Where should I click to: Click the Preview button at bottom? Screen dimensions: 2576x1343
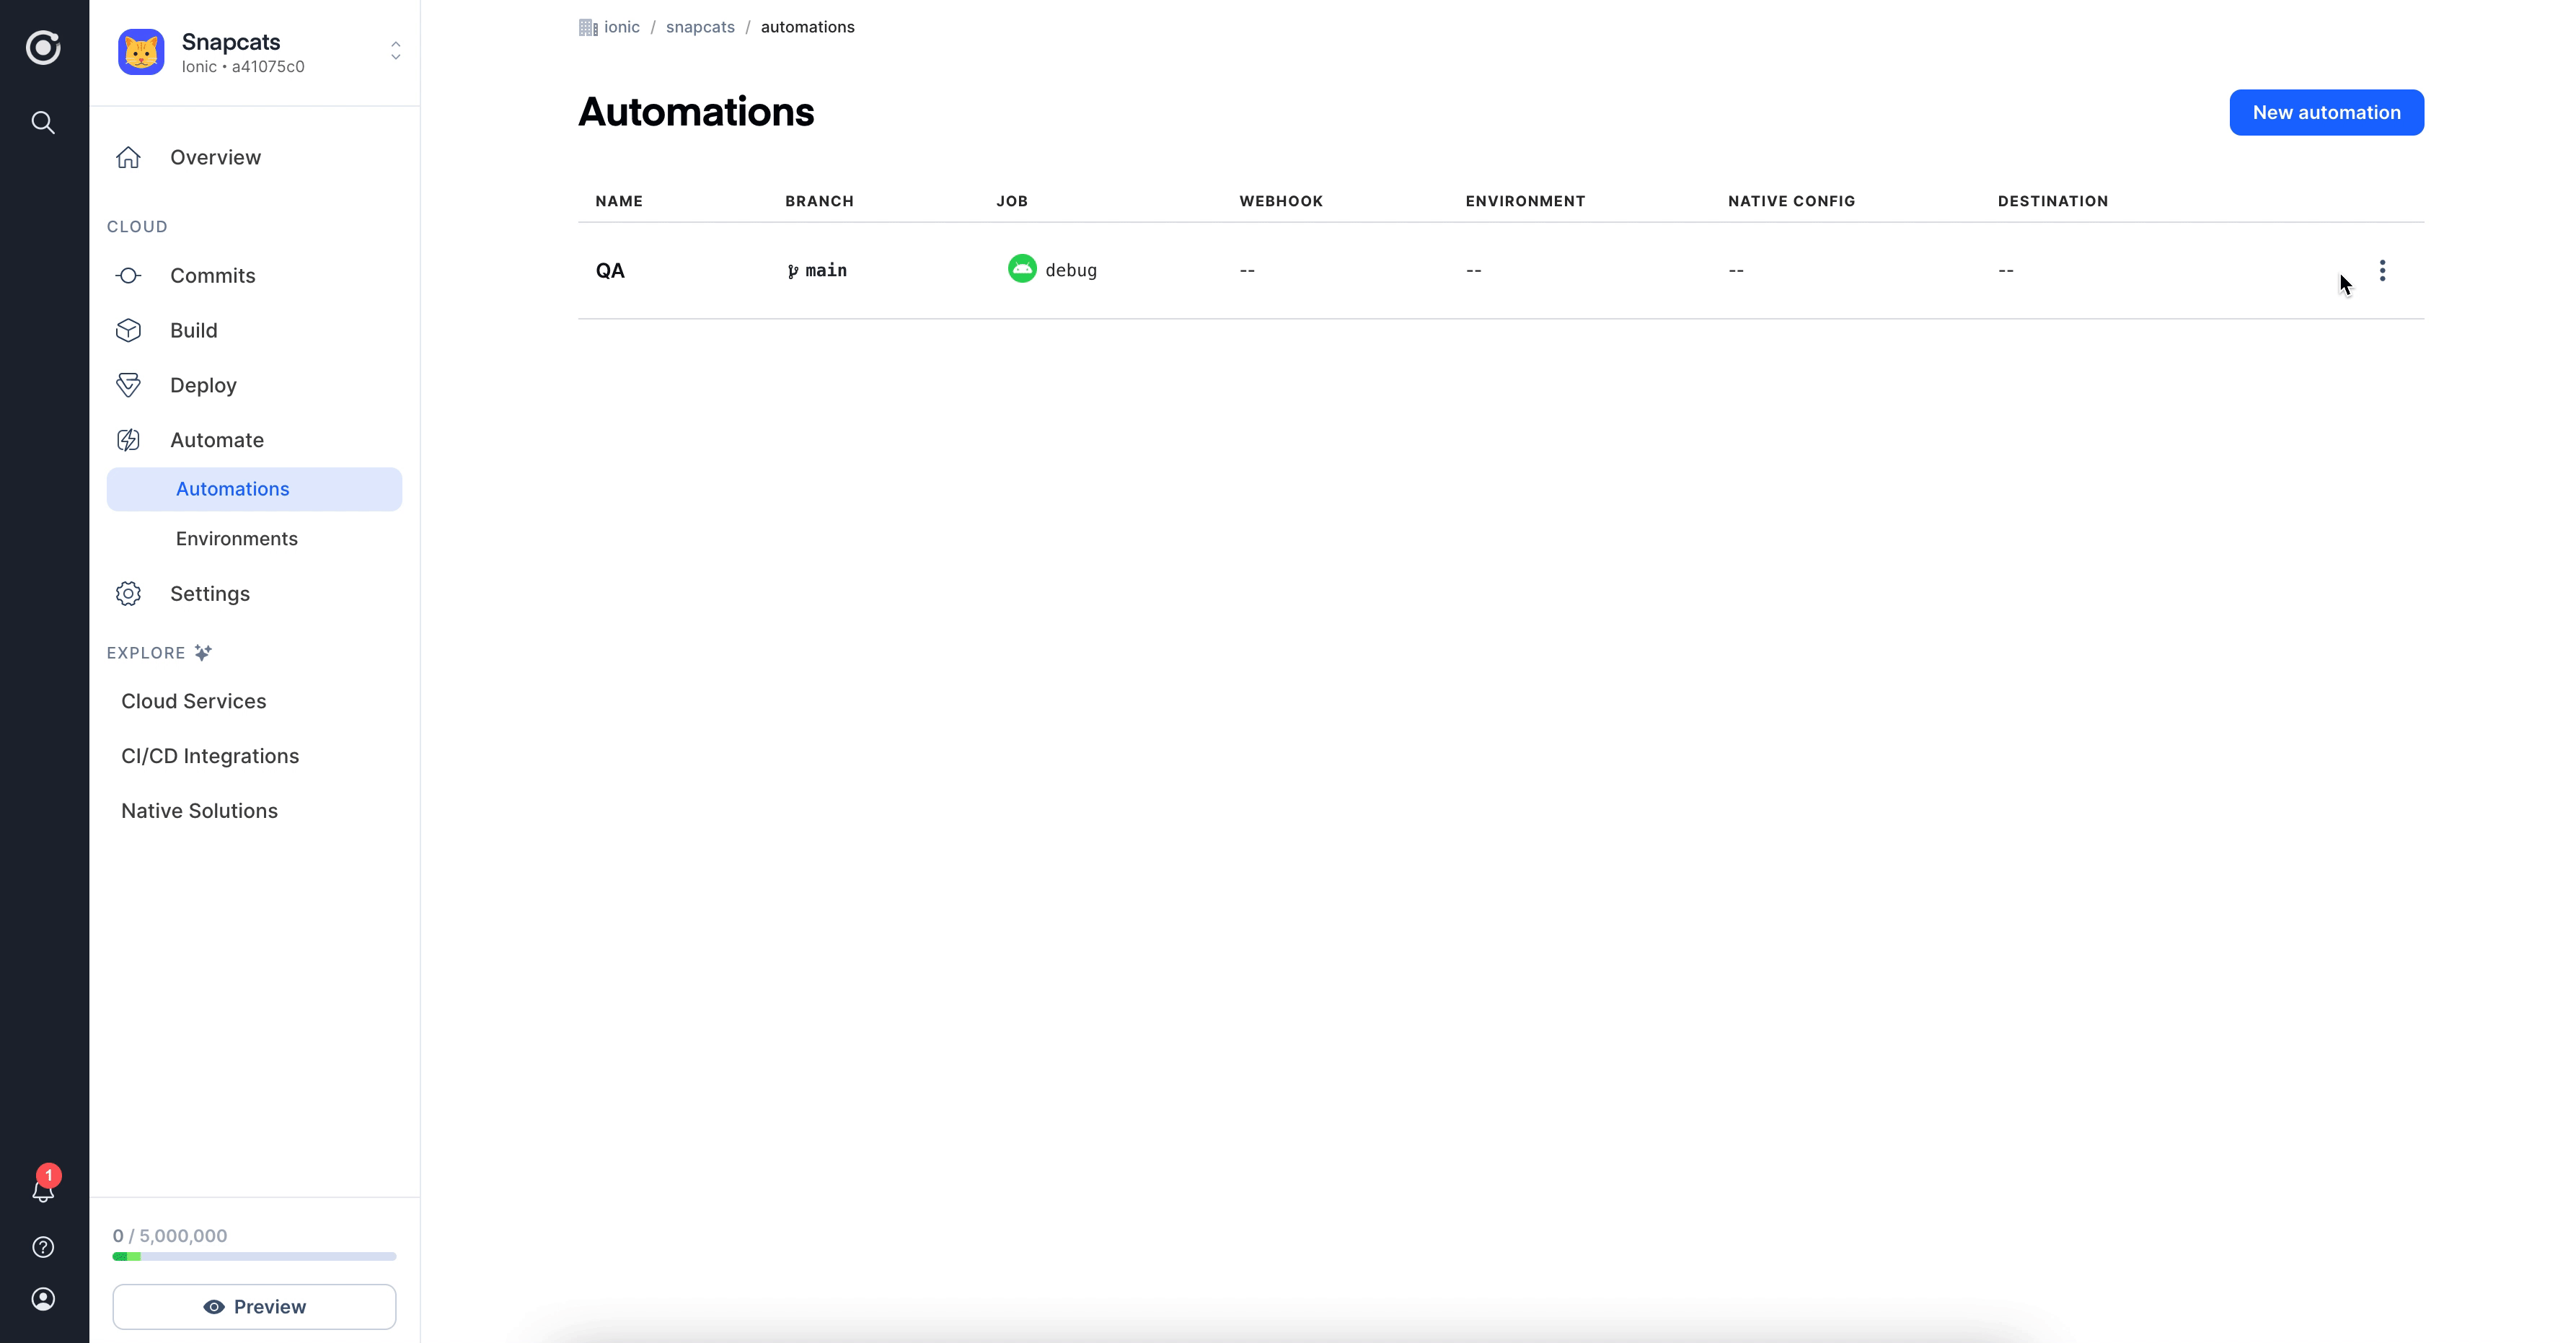(x=254, y=1305)
